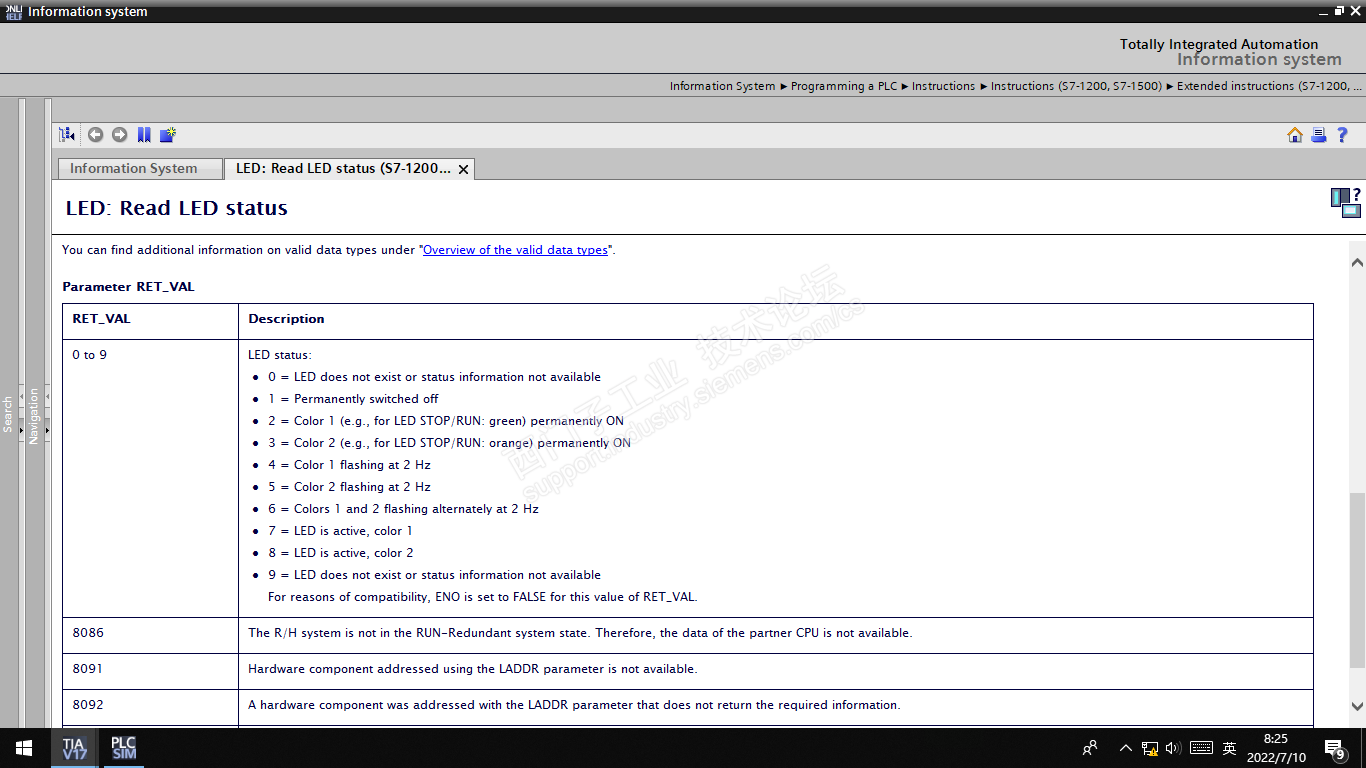Open the notification center with 9 alerts

[1335, 748]
